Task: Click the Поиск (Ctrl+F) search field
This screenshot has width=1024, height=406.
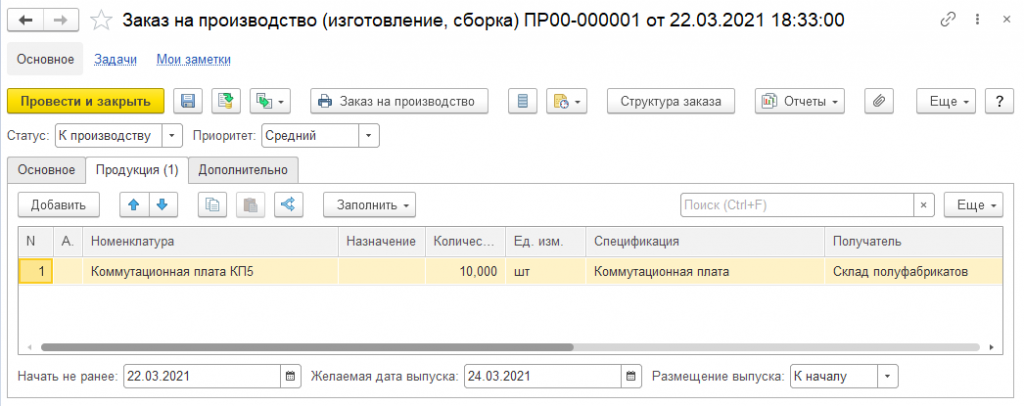Action: (797, 204)
